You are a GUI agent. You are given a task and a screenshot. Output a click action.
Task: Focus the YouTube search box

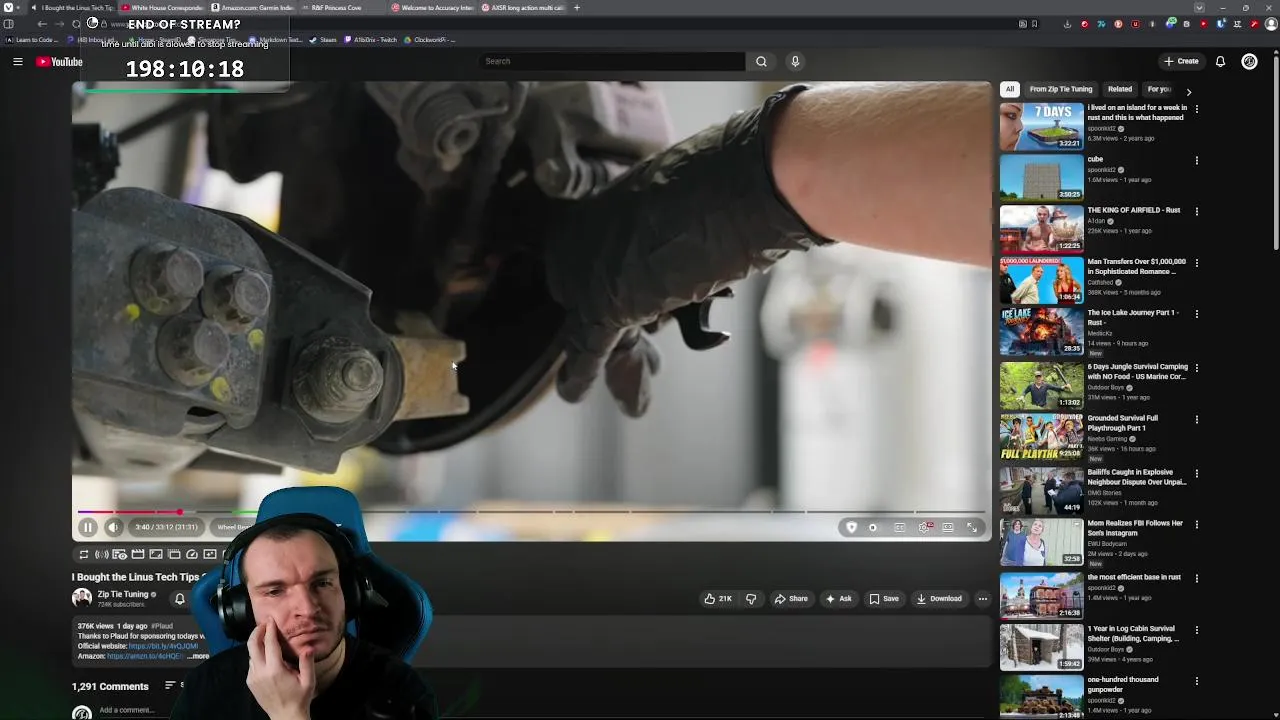tap(612, 62)
